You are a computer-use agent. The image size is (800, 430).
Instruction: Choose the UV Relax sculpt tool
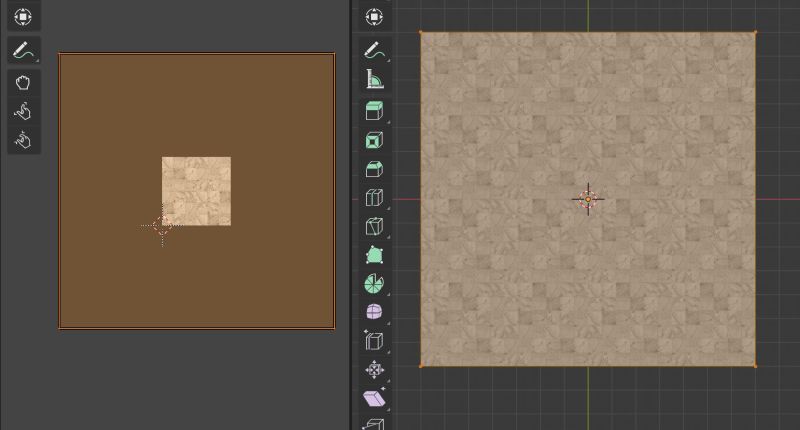pos(23,111)
